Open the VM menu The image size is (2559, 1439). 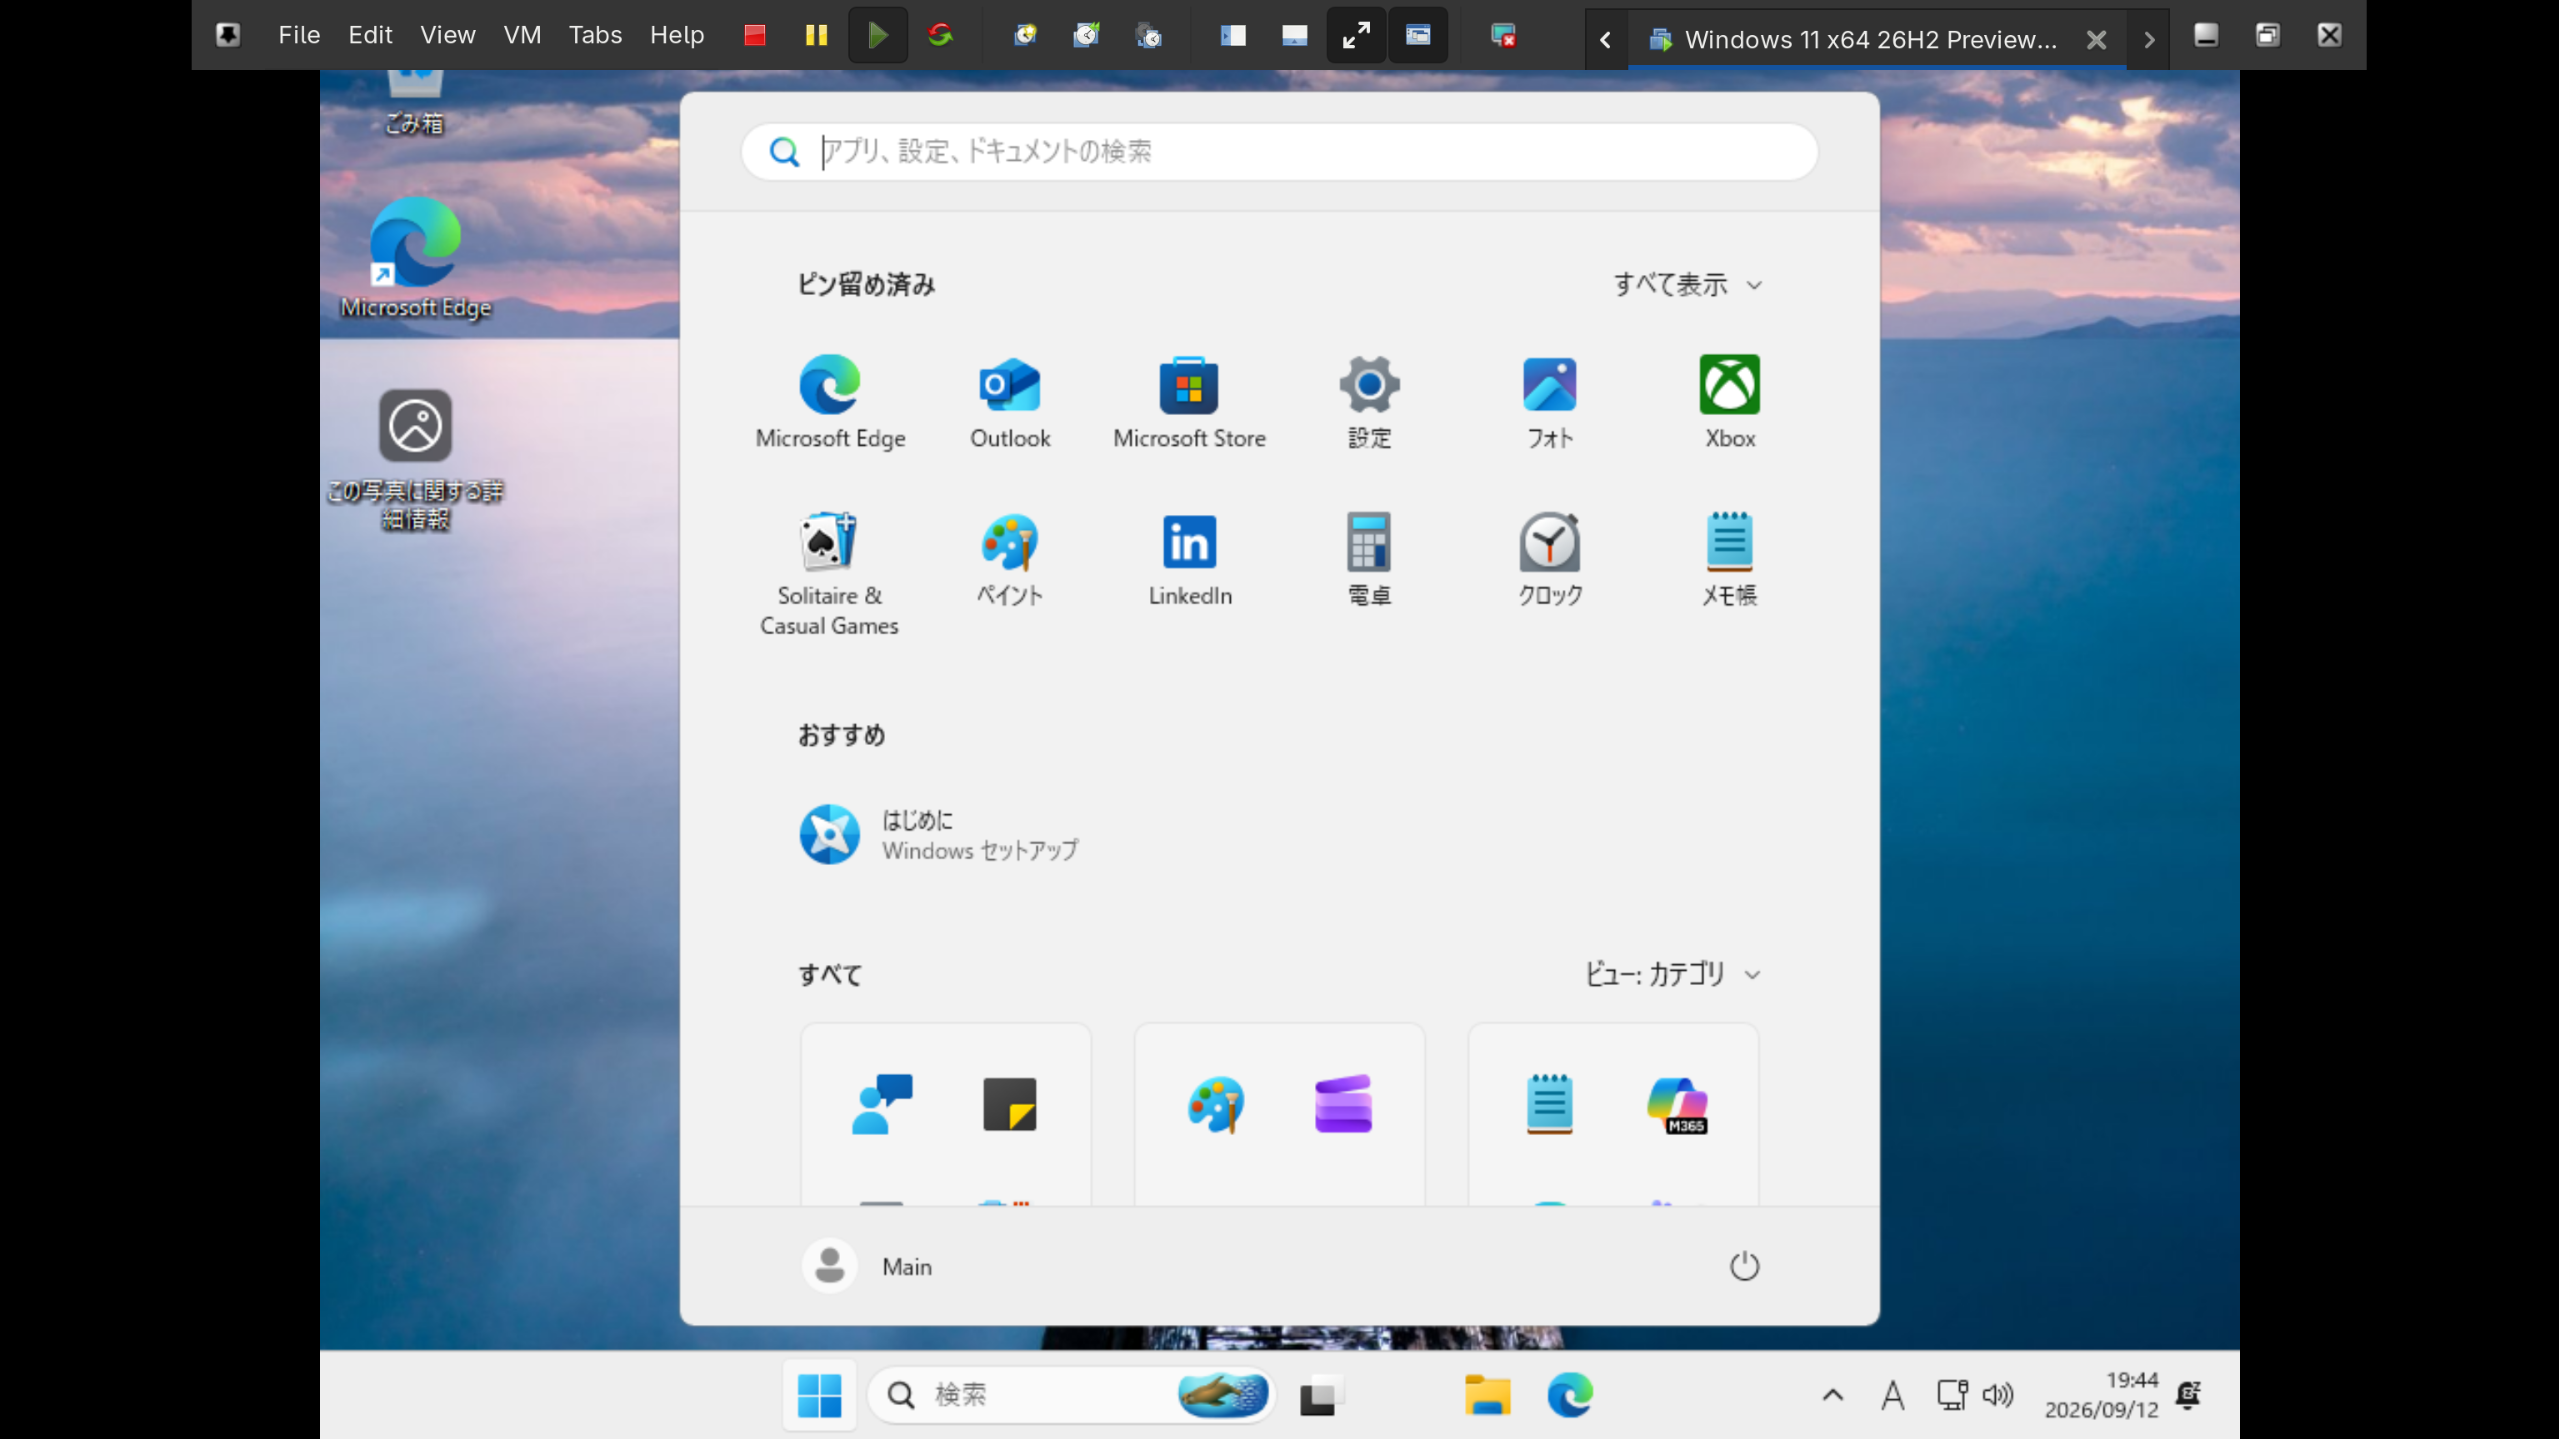[522, 36]
